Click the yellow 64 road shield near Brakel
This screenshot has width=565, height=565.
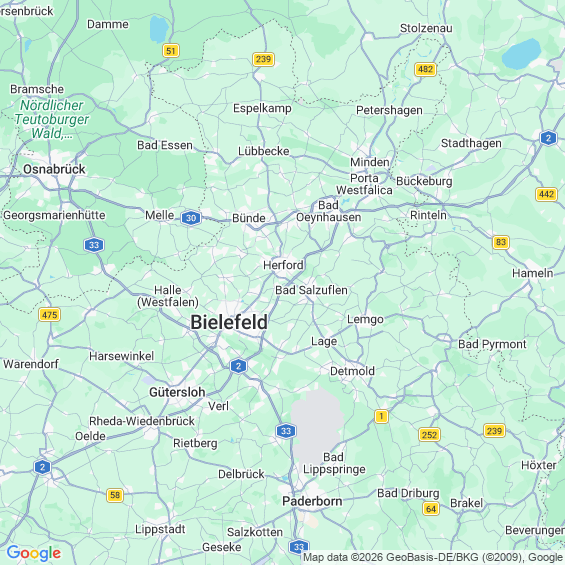[431, 509]
